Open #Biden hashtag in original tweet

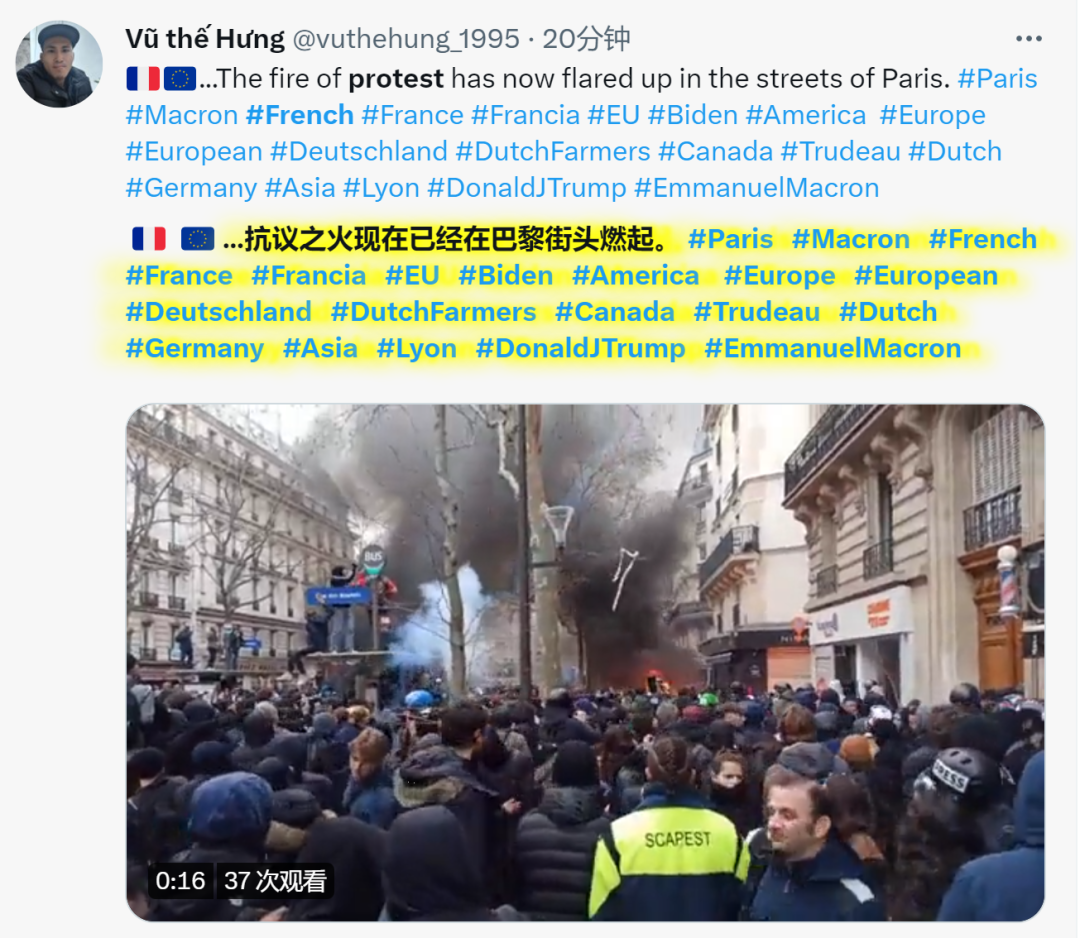(x=693, y=115)
